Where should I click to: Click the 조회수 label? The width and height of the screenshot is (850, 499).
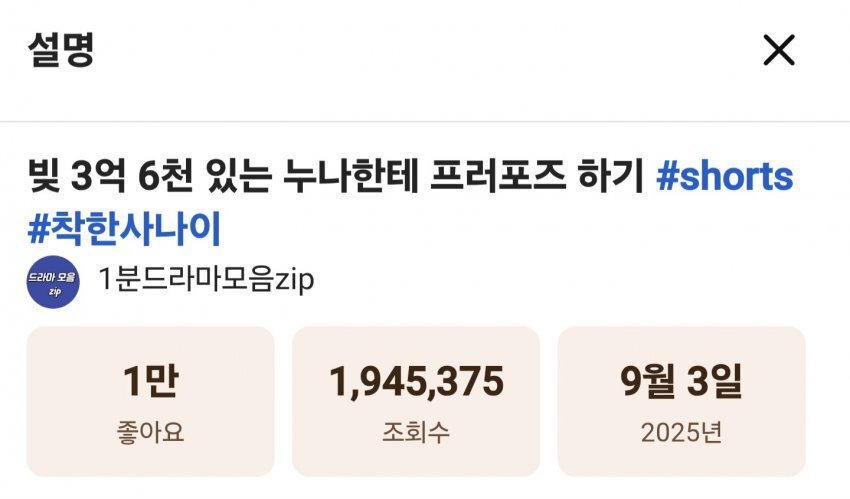click(416, 433)
